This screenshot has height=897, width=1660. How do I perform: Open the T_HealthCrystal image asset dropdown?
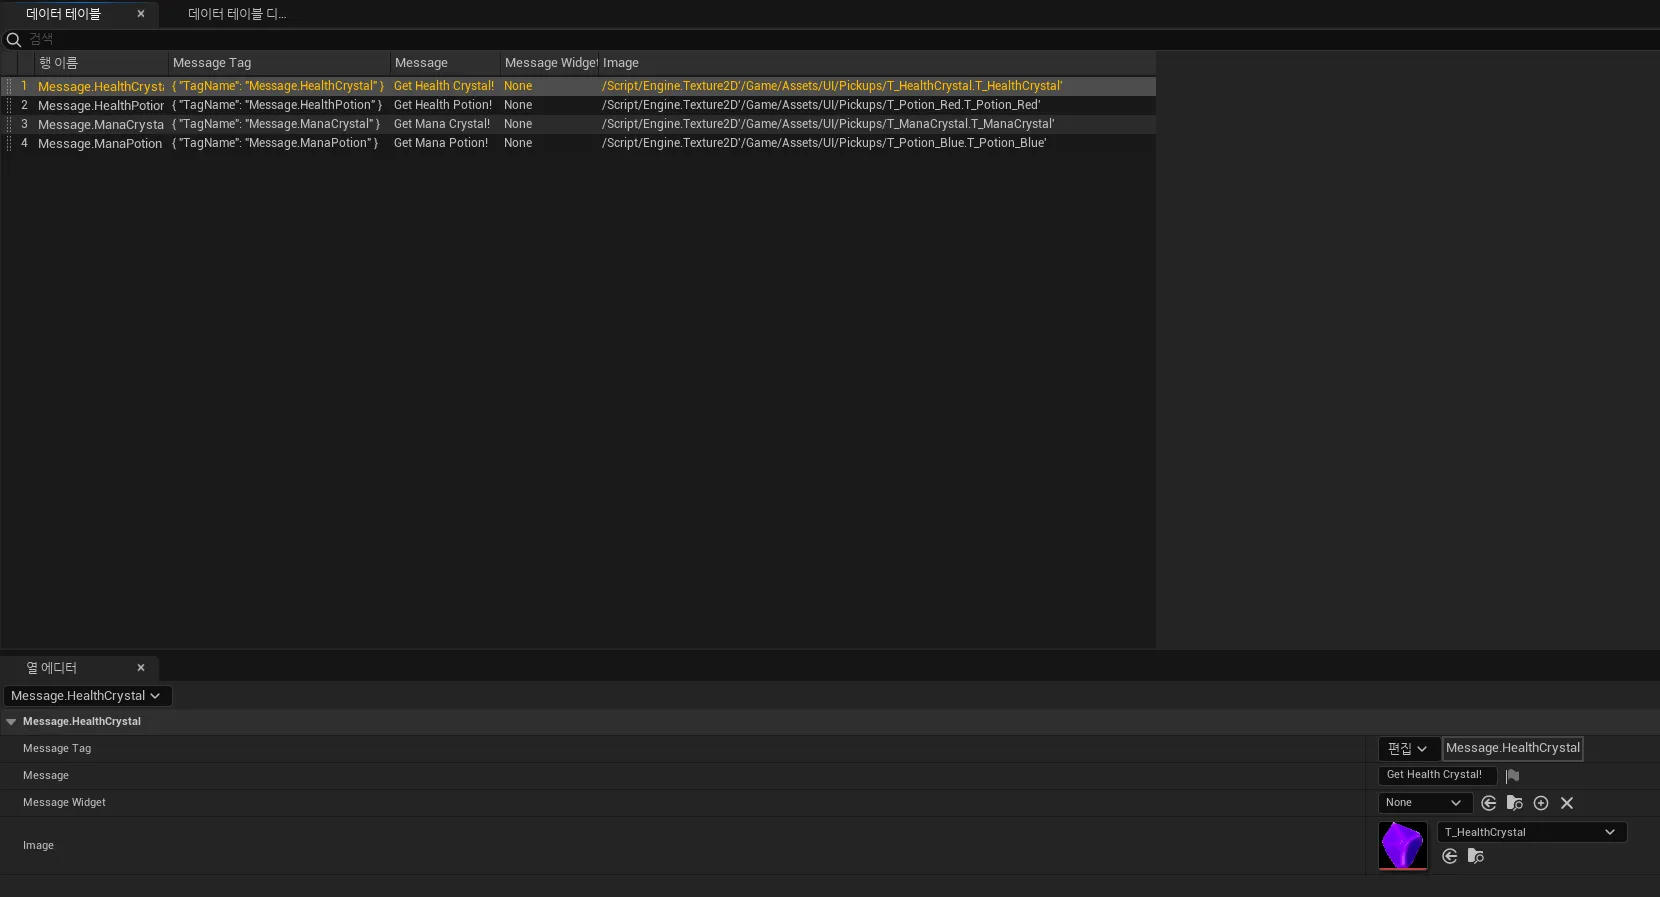point(1532,832)
